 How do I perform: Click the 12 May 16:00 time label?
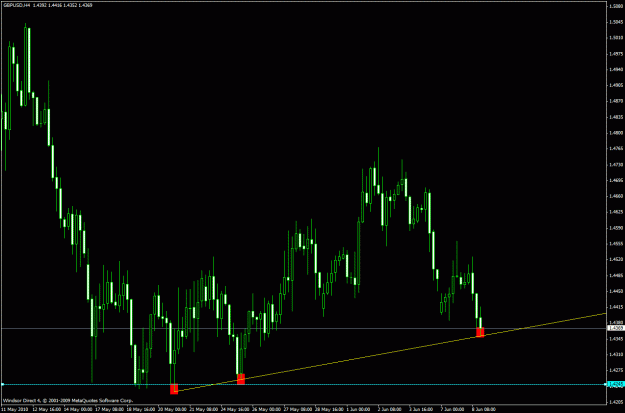[47, 409]
